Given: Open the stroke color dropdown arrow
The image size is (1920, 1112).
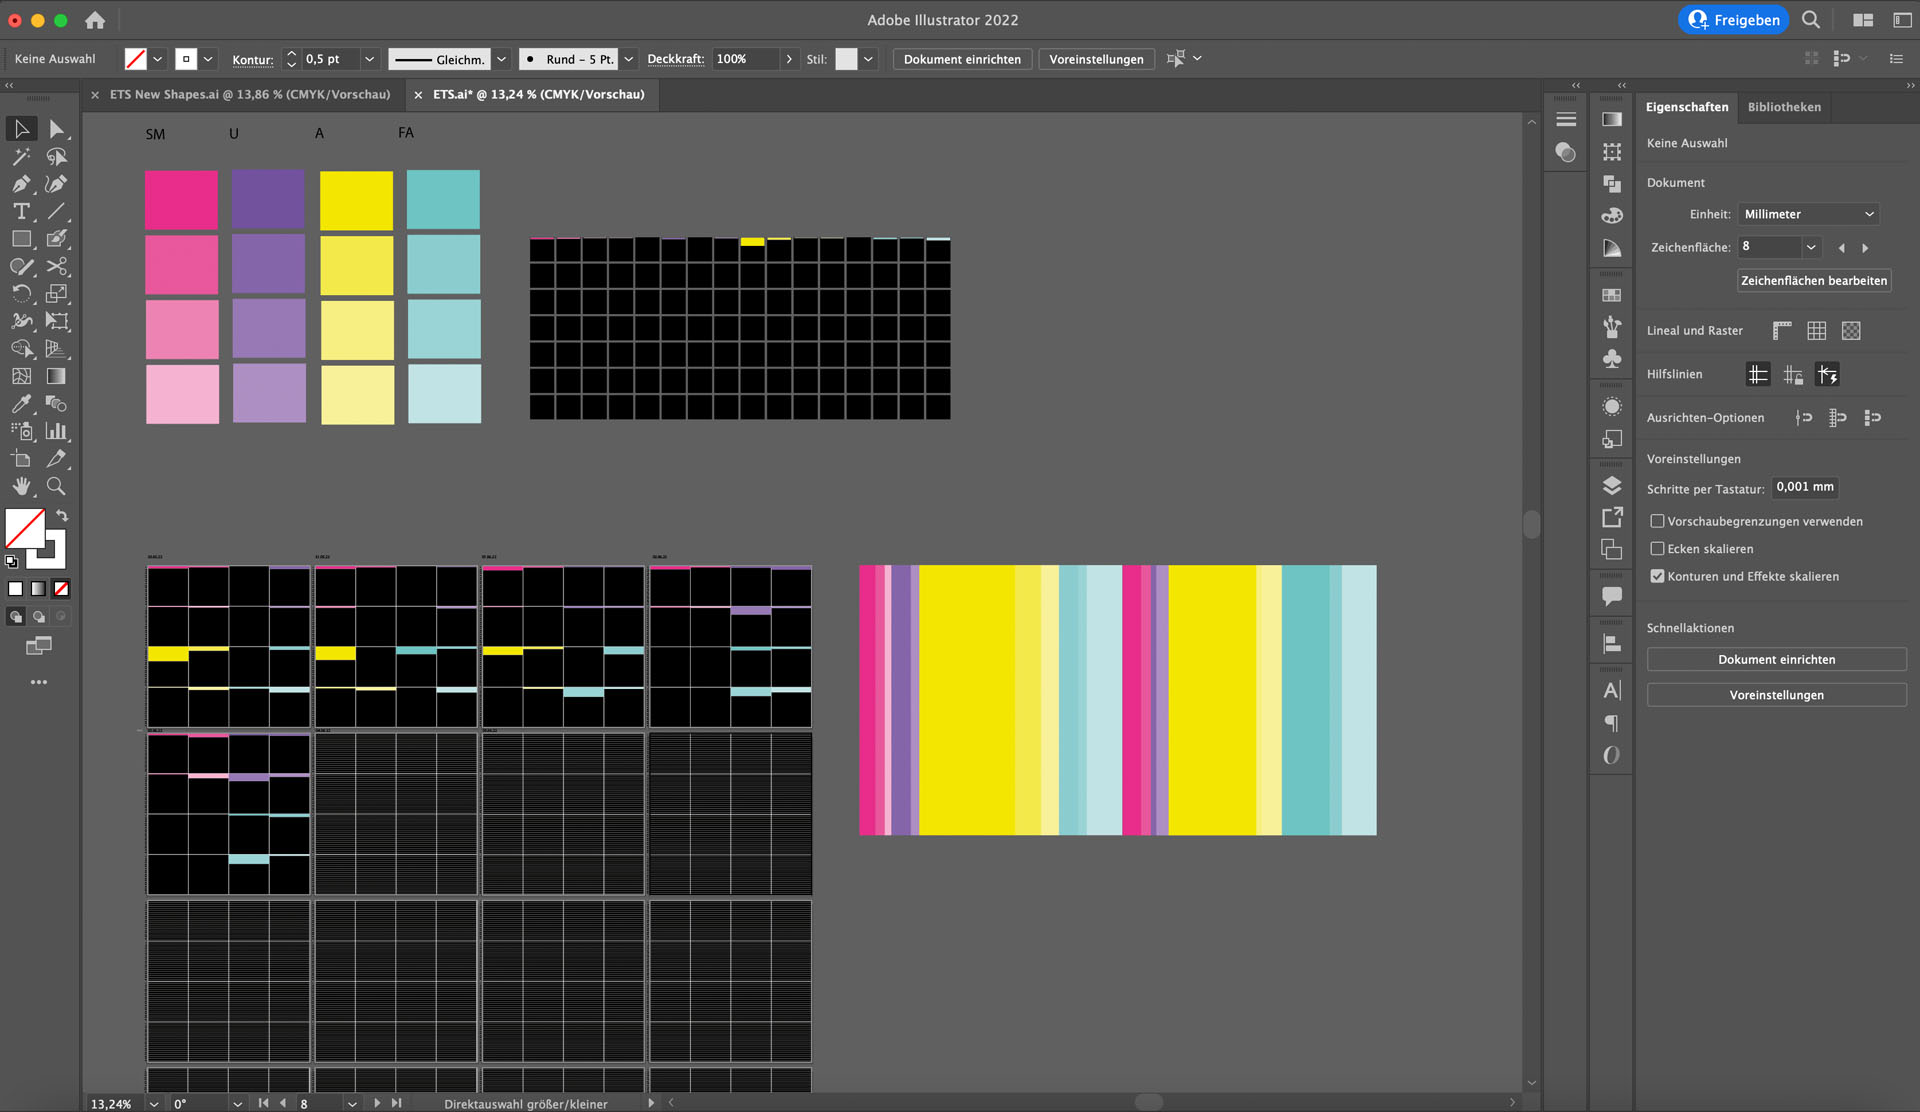Looking at the screenshot, I should 208,59.
